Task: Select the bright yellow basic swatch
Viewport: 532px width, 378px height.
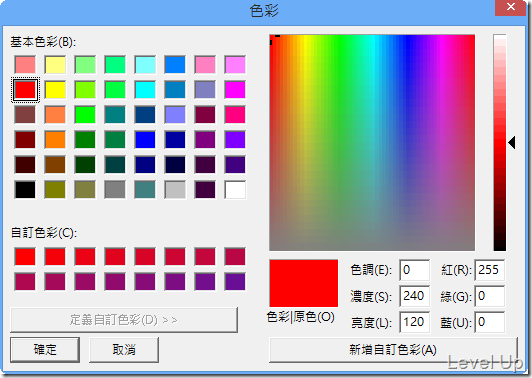Action: (x=55, y=90)
